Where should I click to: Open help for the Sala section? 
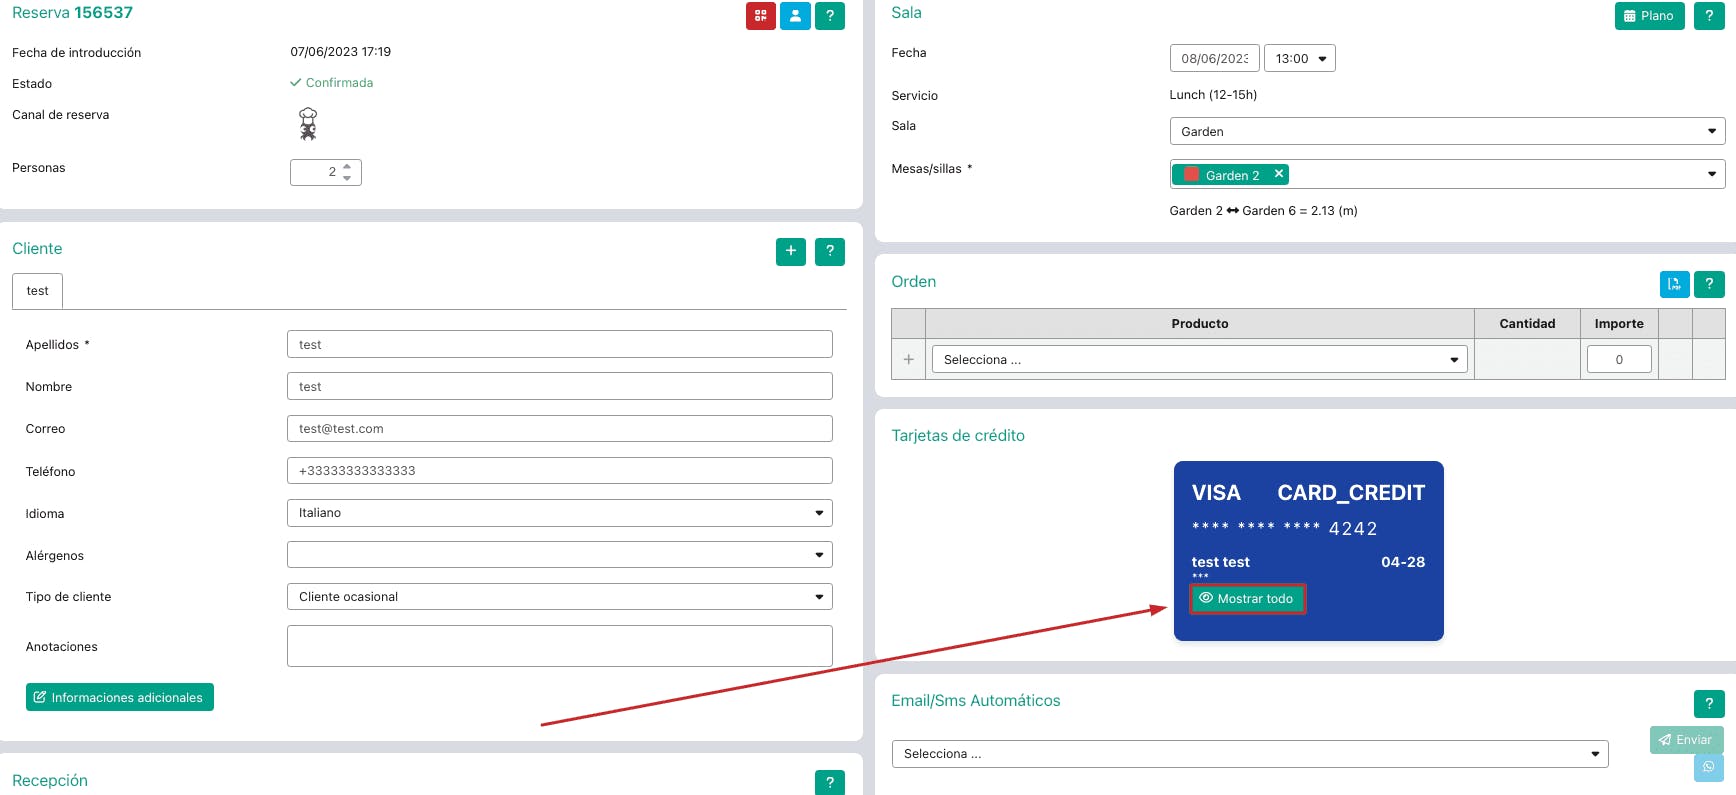pyautogui.click(x=1709, y=16)
